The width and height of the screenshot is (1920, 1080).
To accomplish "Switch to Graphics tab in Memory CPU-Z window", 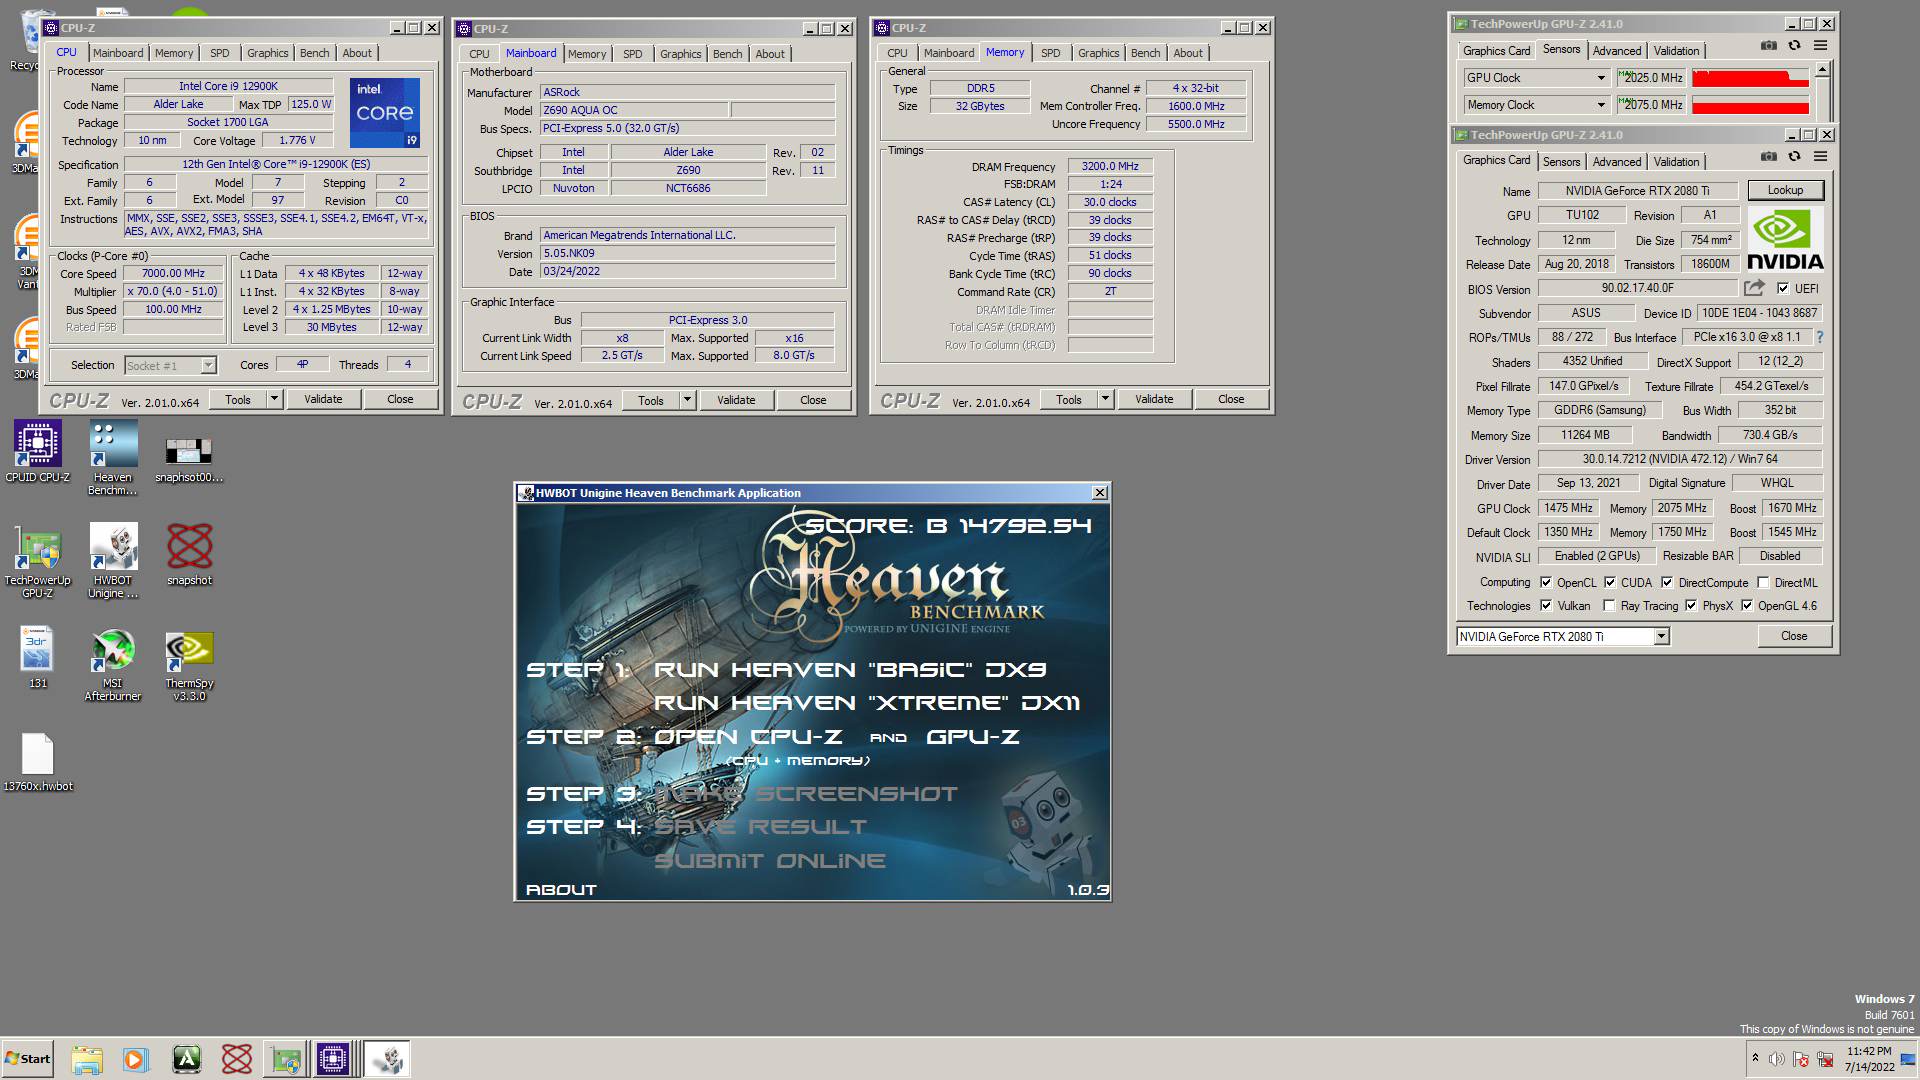I will point(1098,53).
